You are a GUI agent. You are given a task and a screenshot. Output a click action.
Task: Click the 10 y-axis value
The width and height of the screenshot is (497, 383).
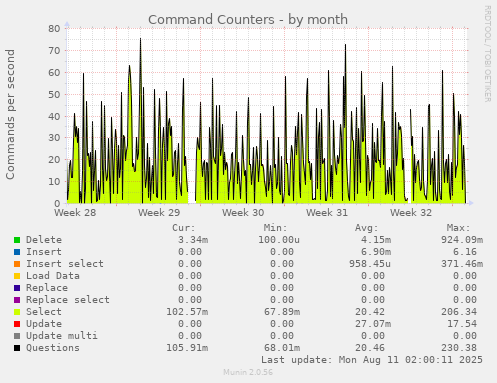pyautogui.click(x=54, y=181)
